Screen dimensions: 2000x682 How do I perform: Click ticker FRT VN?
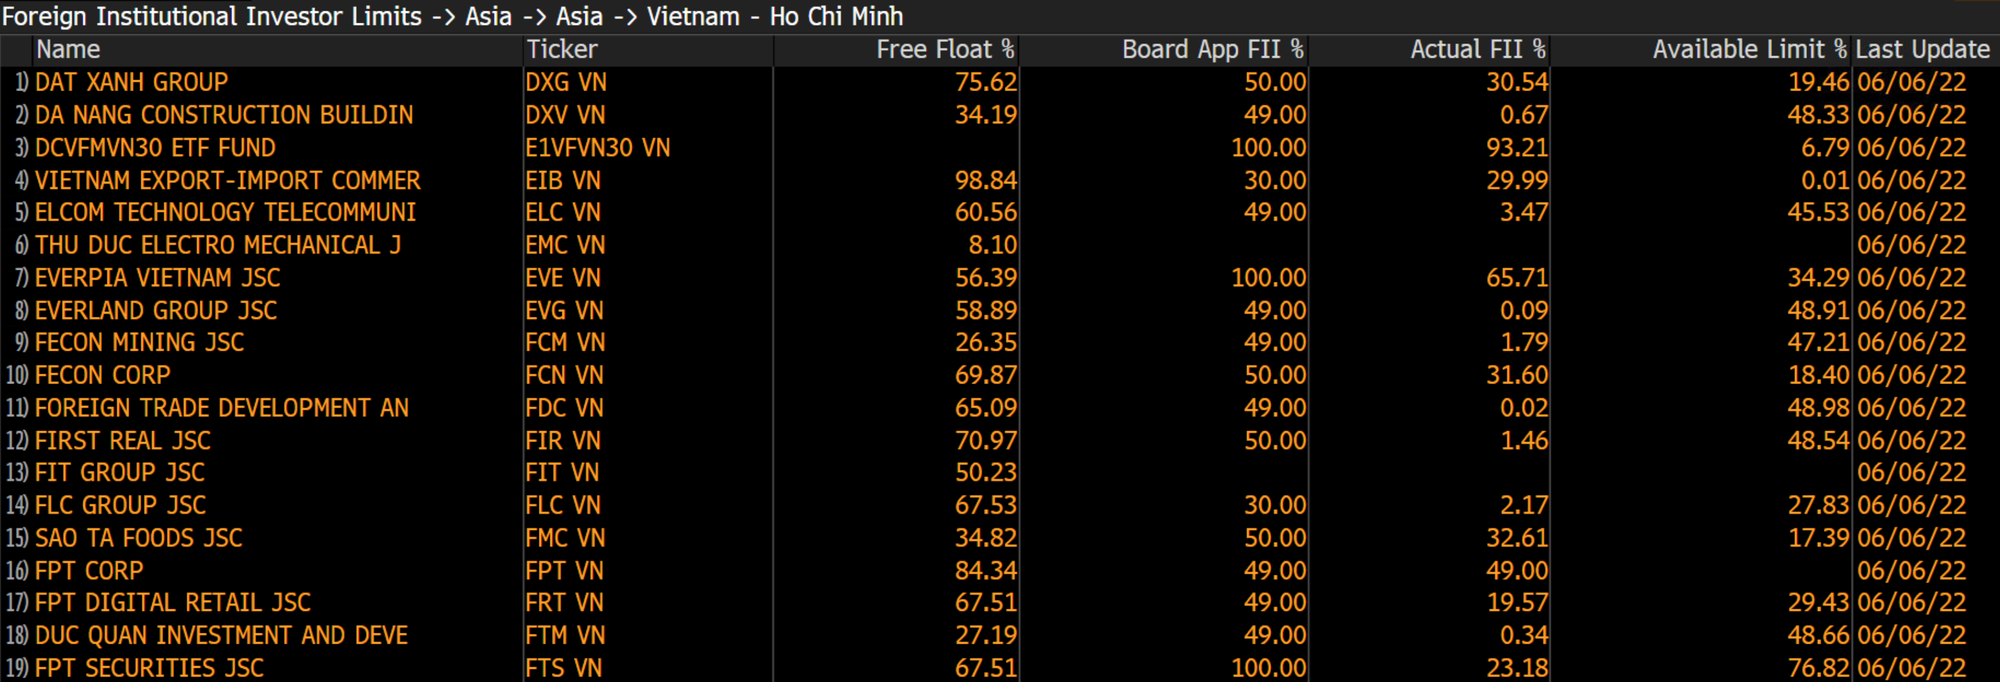(x=564, y=602)
